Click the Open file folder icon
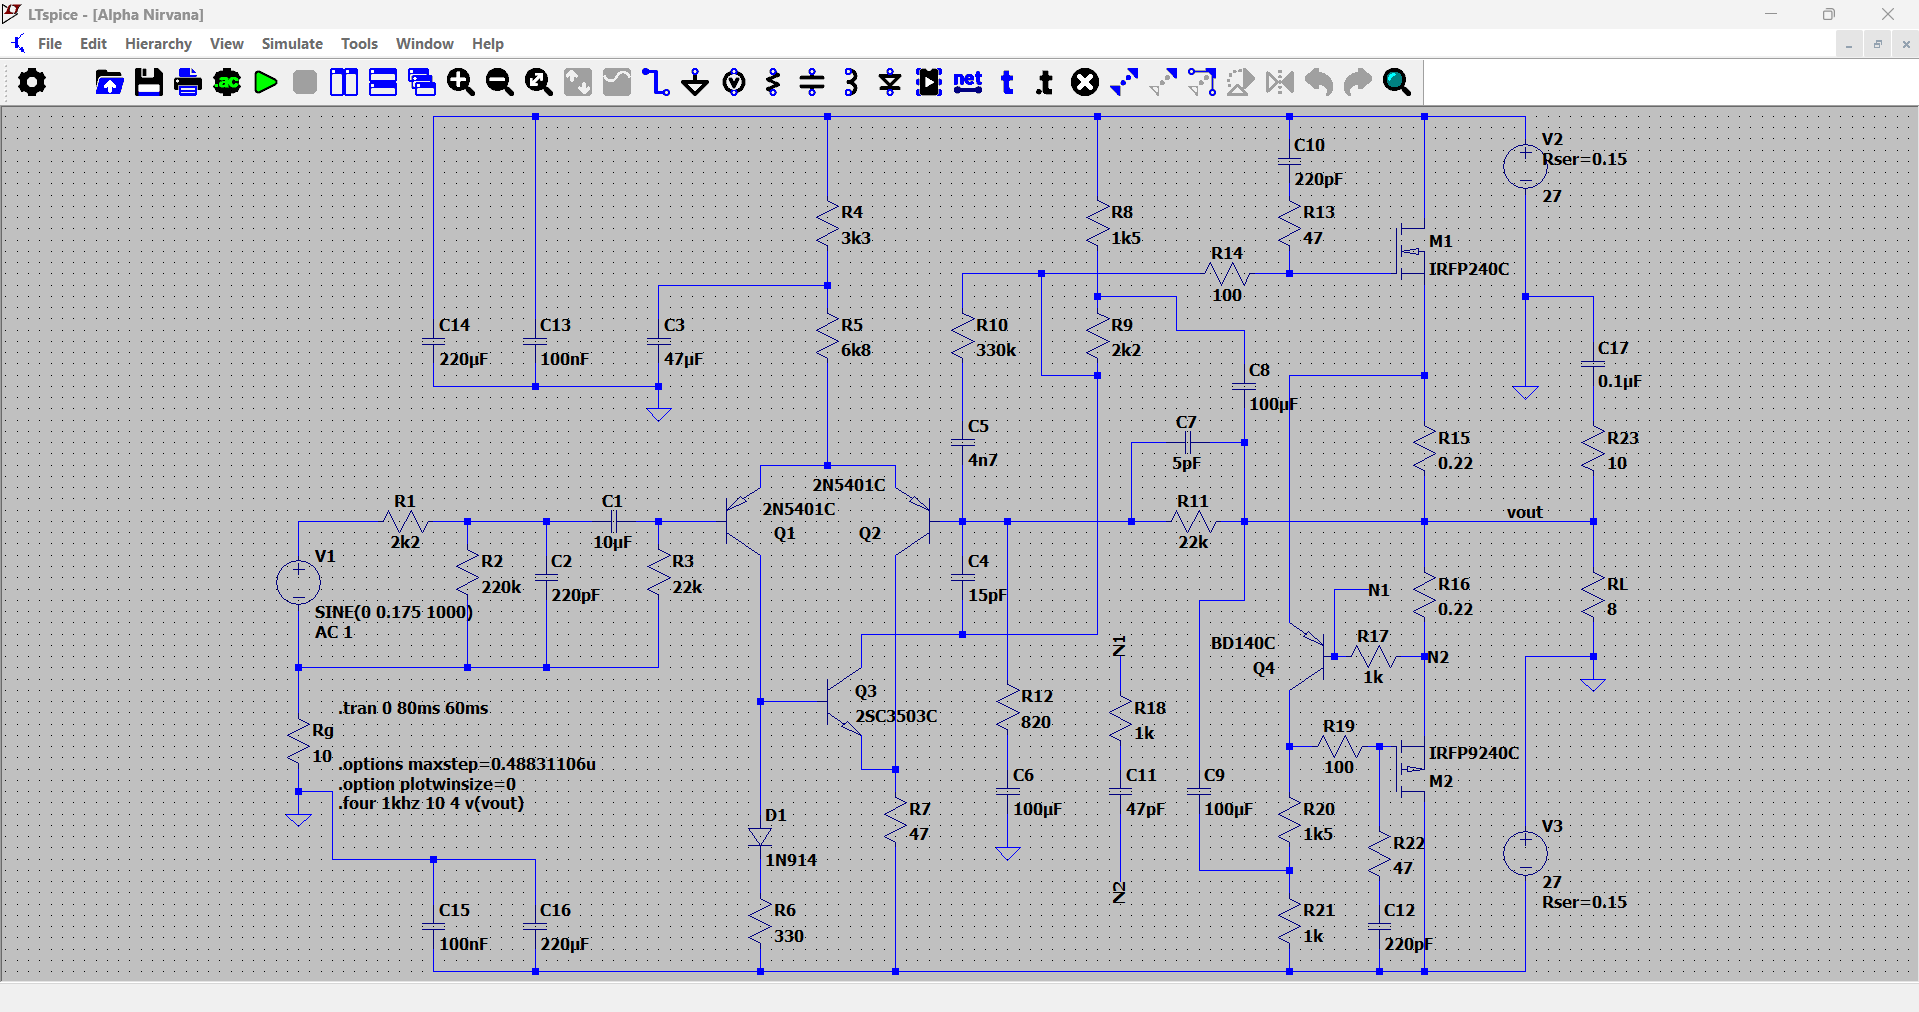 109,82
